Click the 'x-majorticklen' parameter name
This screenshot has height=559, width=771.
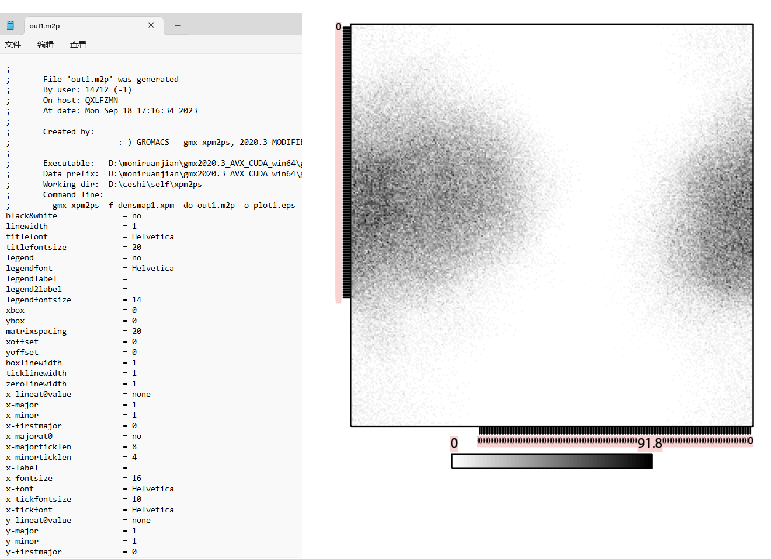38,447
